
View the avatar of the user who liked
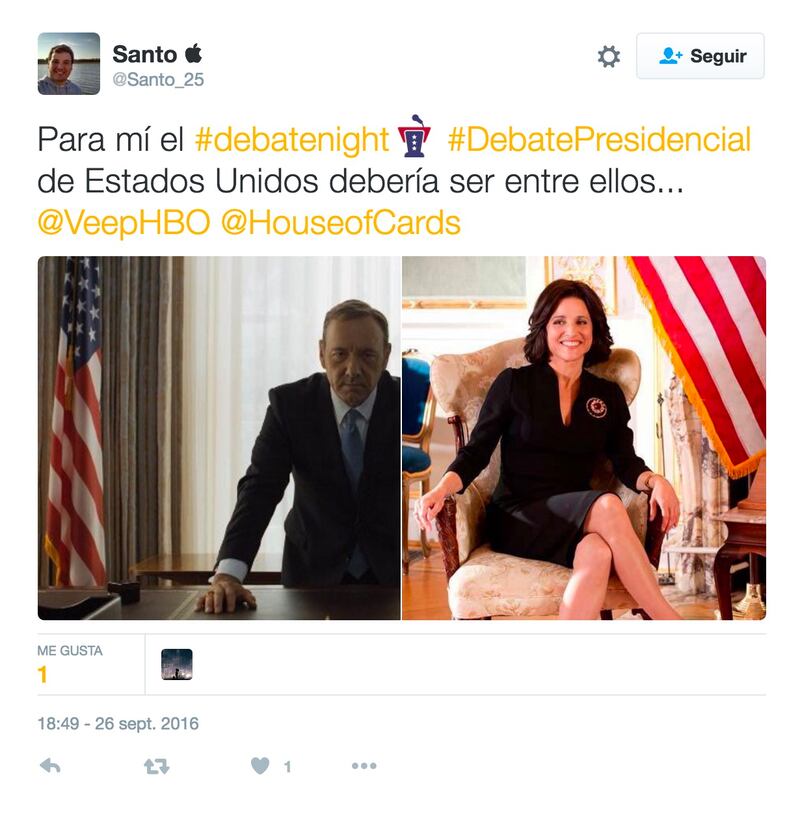(177, 664)
